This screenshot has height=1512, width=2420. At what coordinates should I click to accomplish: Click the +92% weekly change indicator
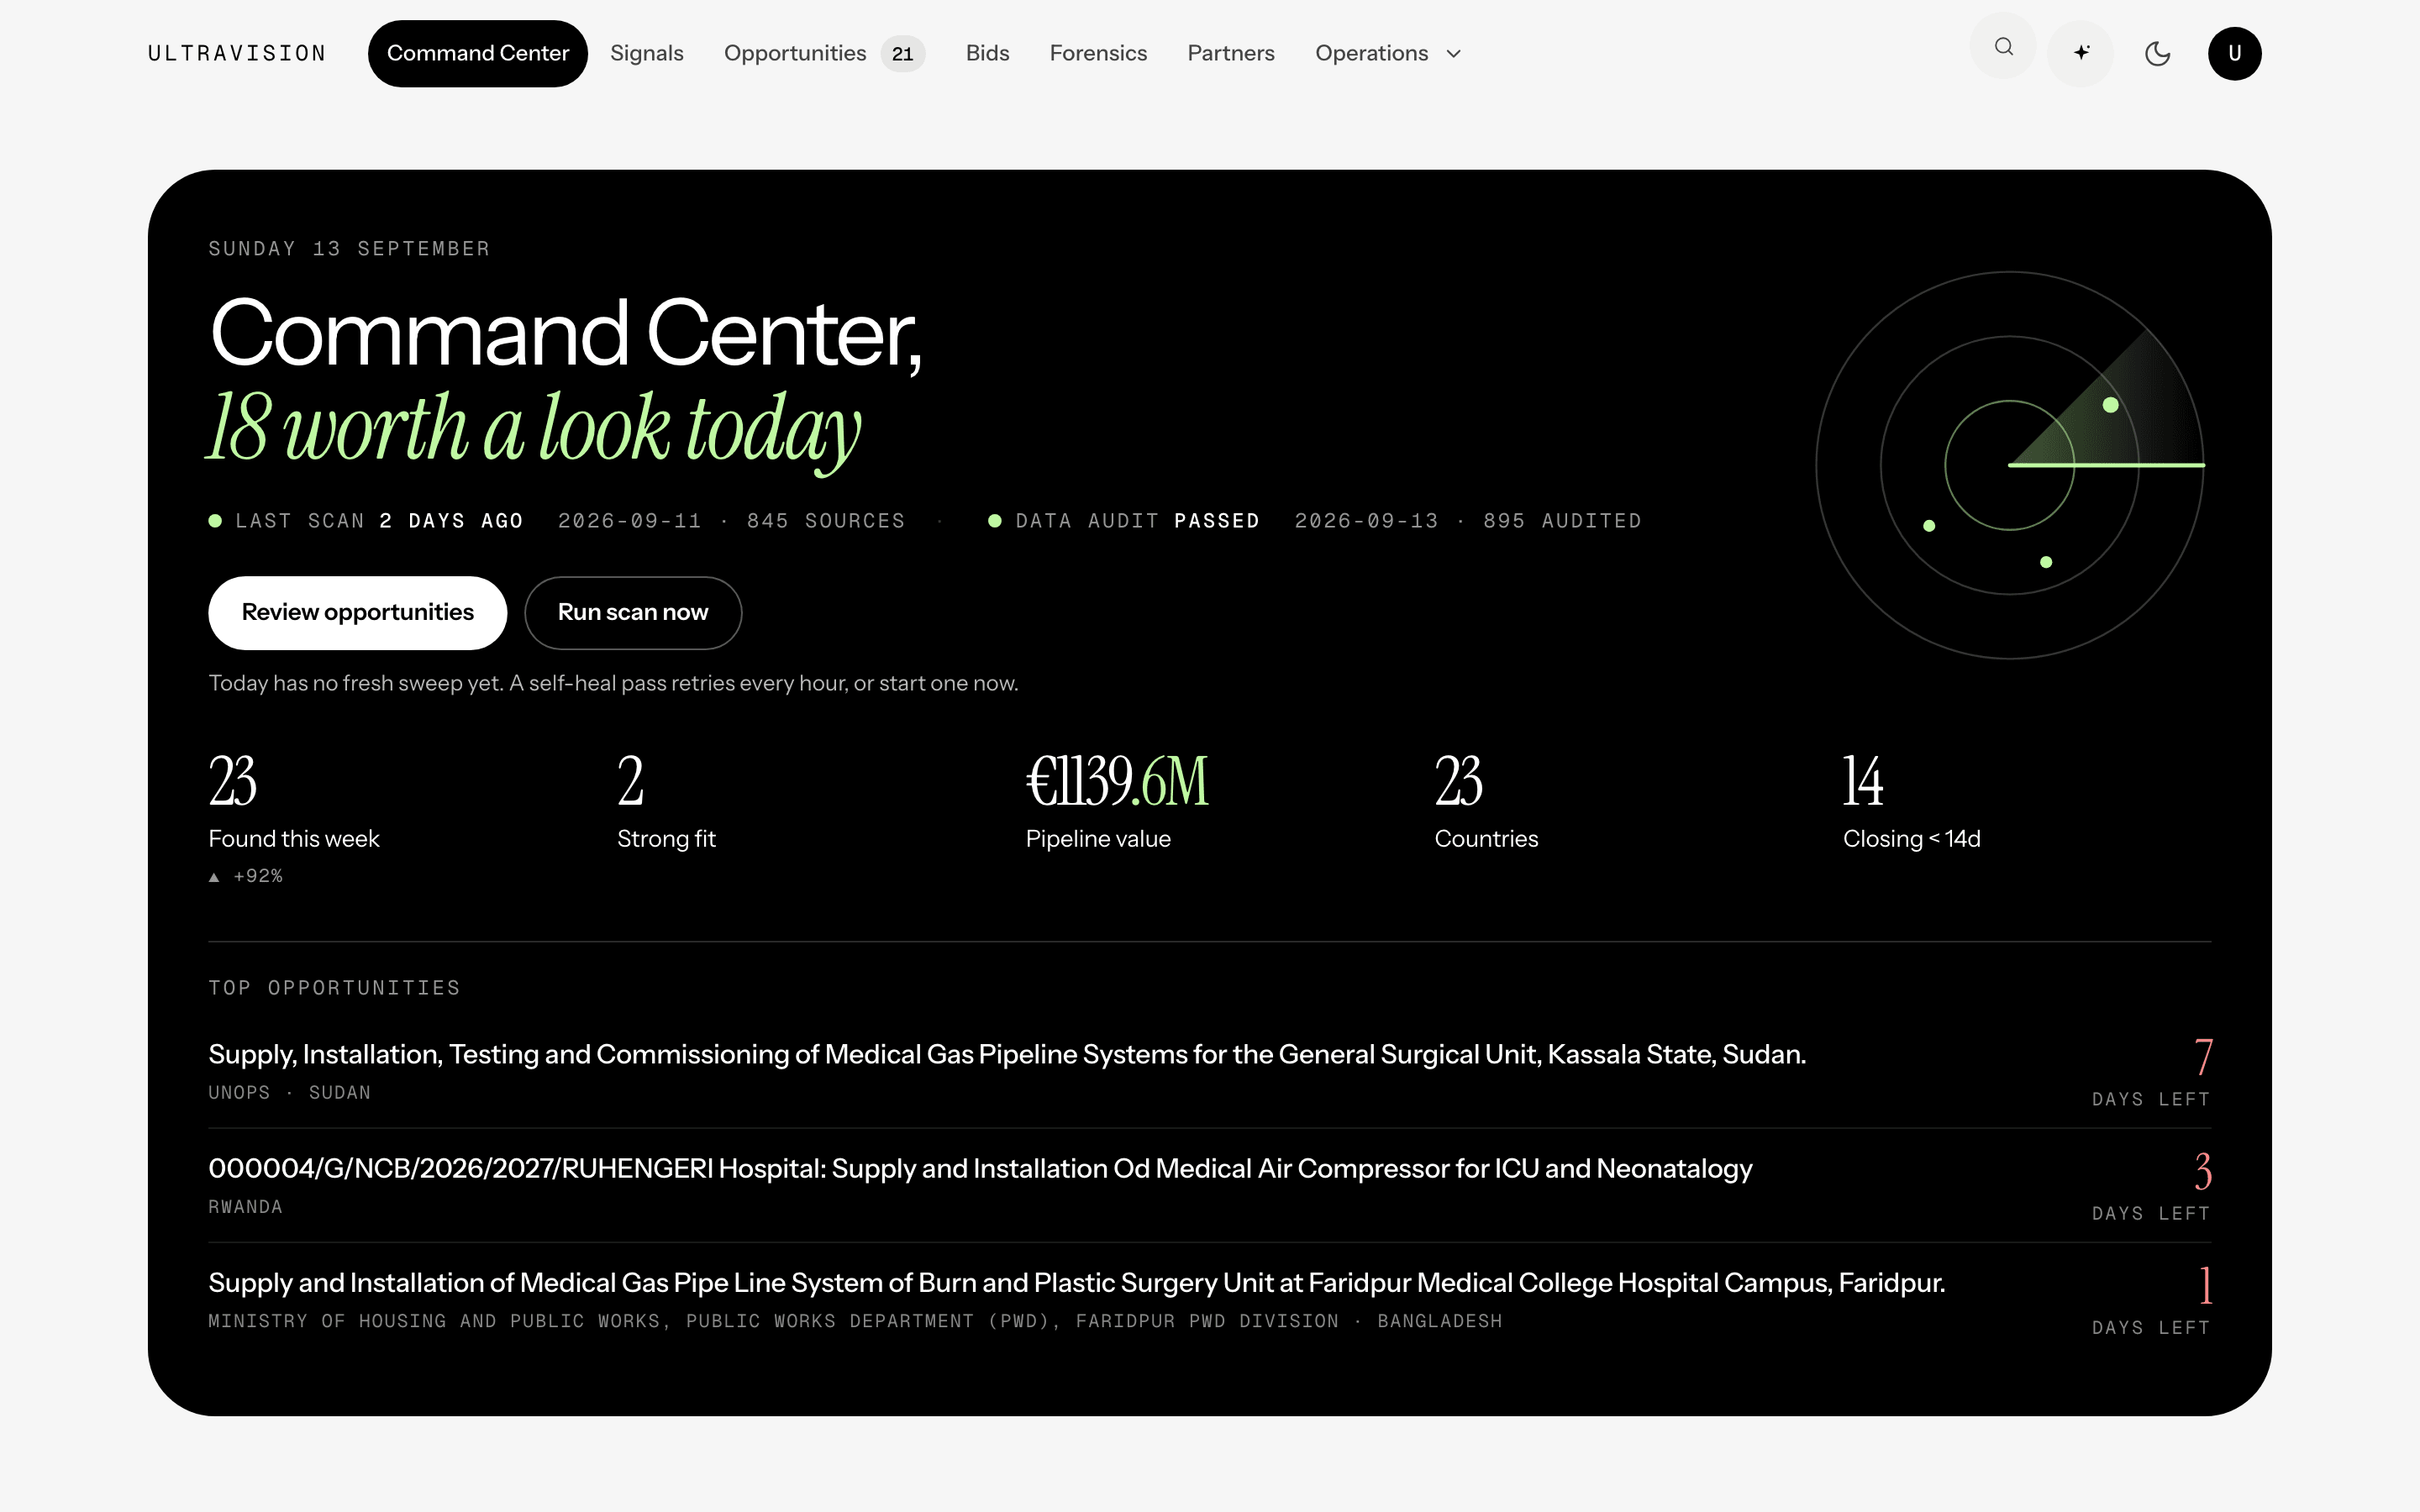pyautogui.click(x=246, y=876)
